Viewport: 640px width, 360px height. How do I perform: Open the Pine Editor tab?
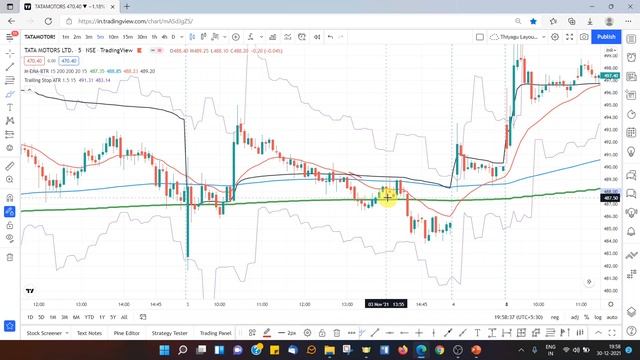(x=127, y=333)
